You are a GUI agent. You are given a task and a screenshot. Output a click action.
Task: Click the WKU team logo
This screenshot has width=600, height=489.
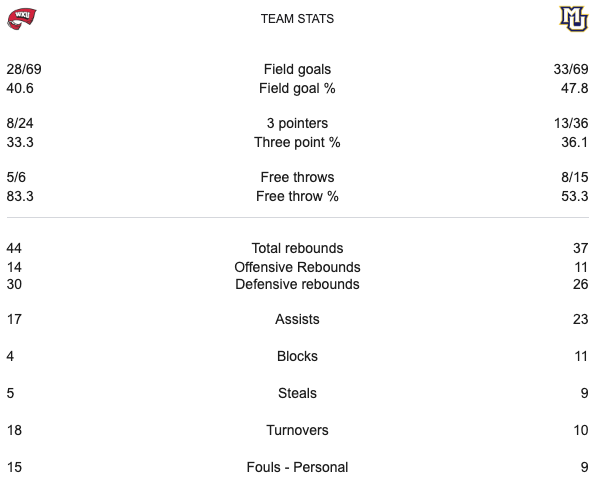tap(21, 18)
